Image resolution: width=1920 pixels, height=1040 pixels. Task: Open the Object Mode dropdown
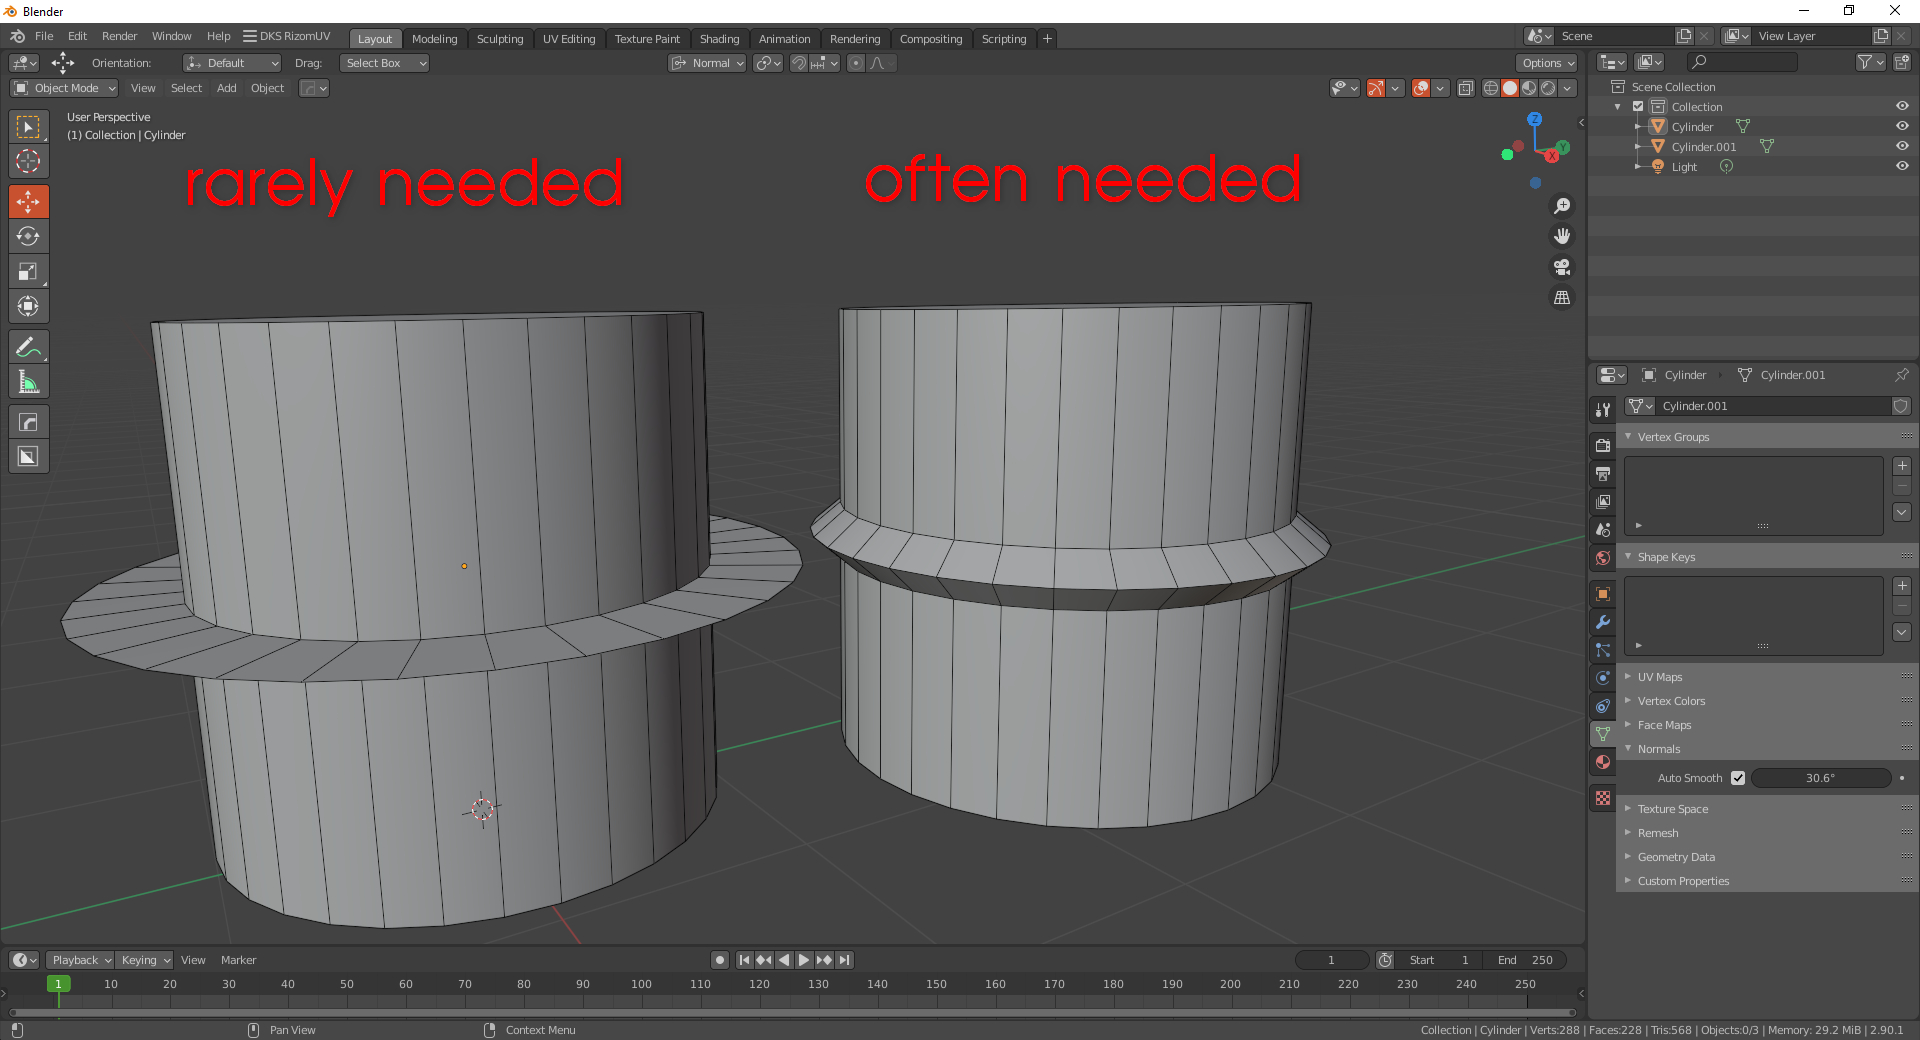pos(64,88)
